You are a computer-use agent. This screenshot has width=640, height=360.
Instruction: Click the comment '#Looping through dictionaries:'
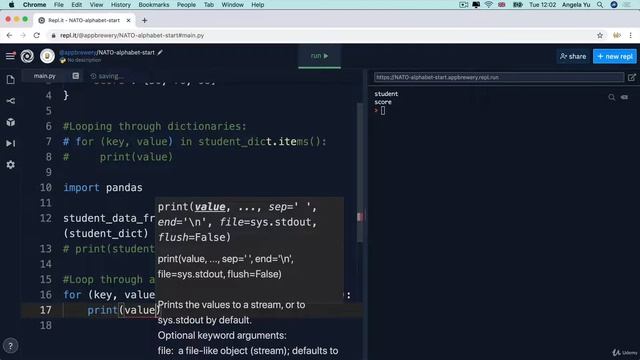[155, 127]
